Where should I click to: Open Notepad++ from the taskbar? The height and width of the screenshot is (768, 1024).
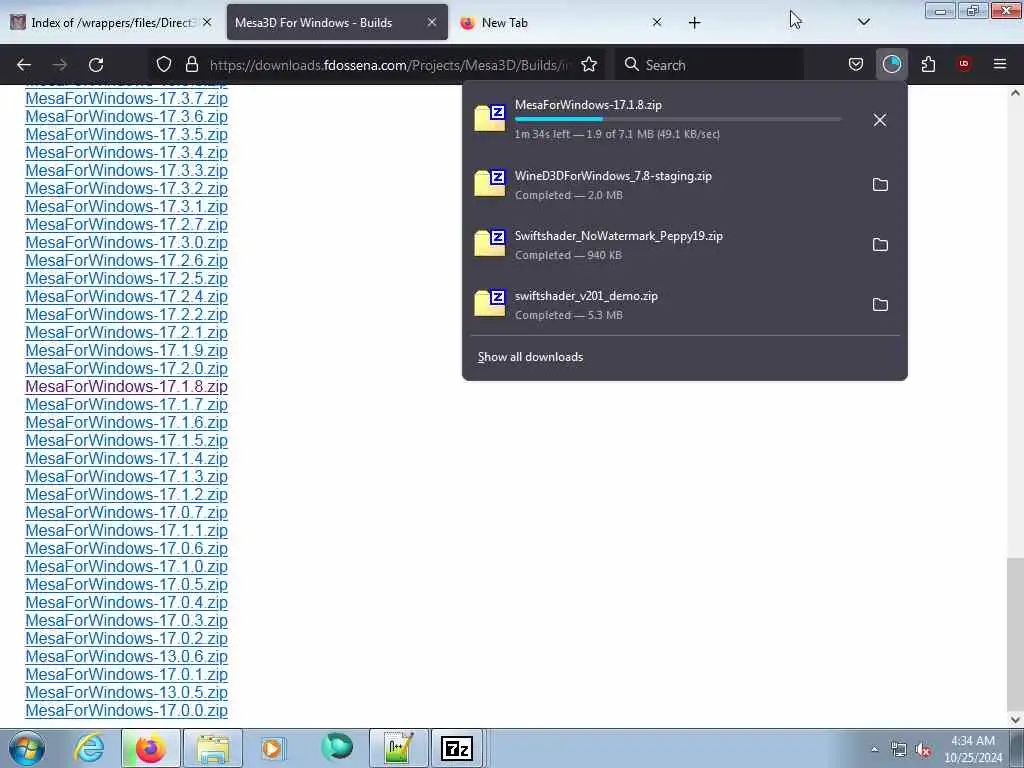point(398,748)
